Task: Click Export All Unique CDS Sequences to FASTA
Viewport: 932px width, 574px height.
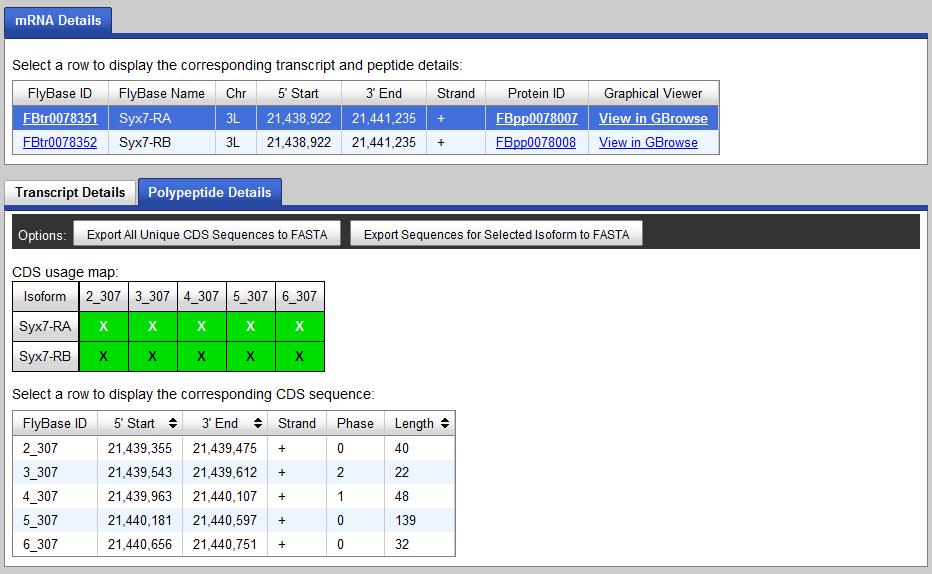Action: click(x=207, y=235)
